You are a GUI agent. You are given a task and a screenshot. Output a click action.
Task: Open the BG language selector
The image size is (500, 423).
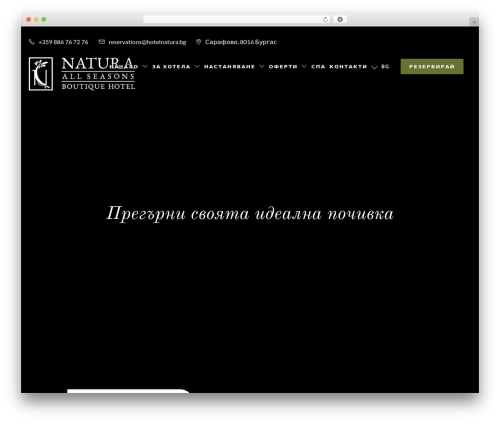pyautogui.click(x=385, y=67)
